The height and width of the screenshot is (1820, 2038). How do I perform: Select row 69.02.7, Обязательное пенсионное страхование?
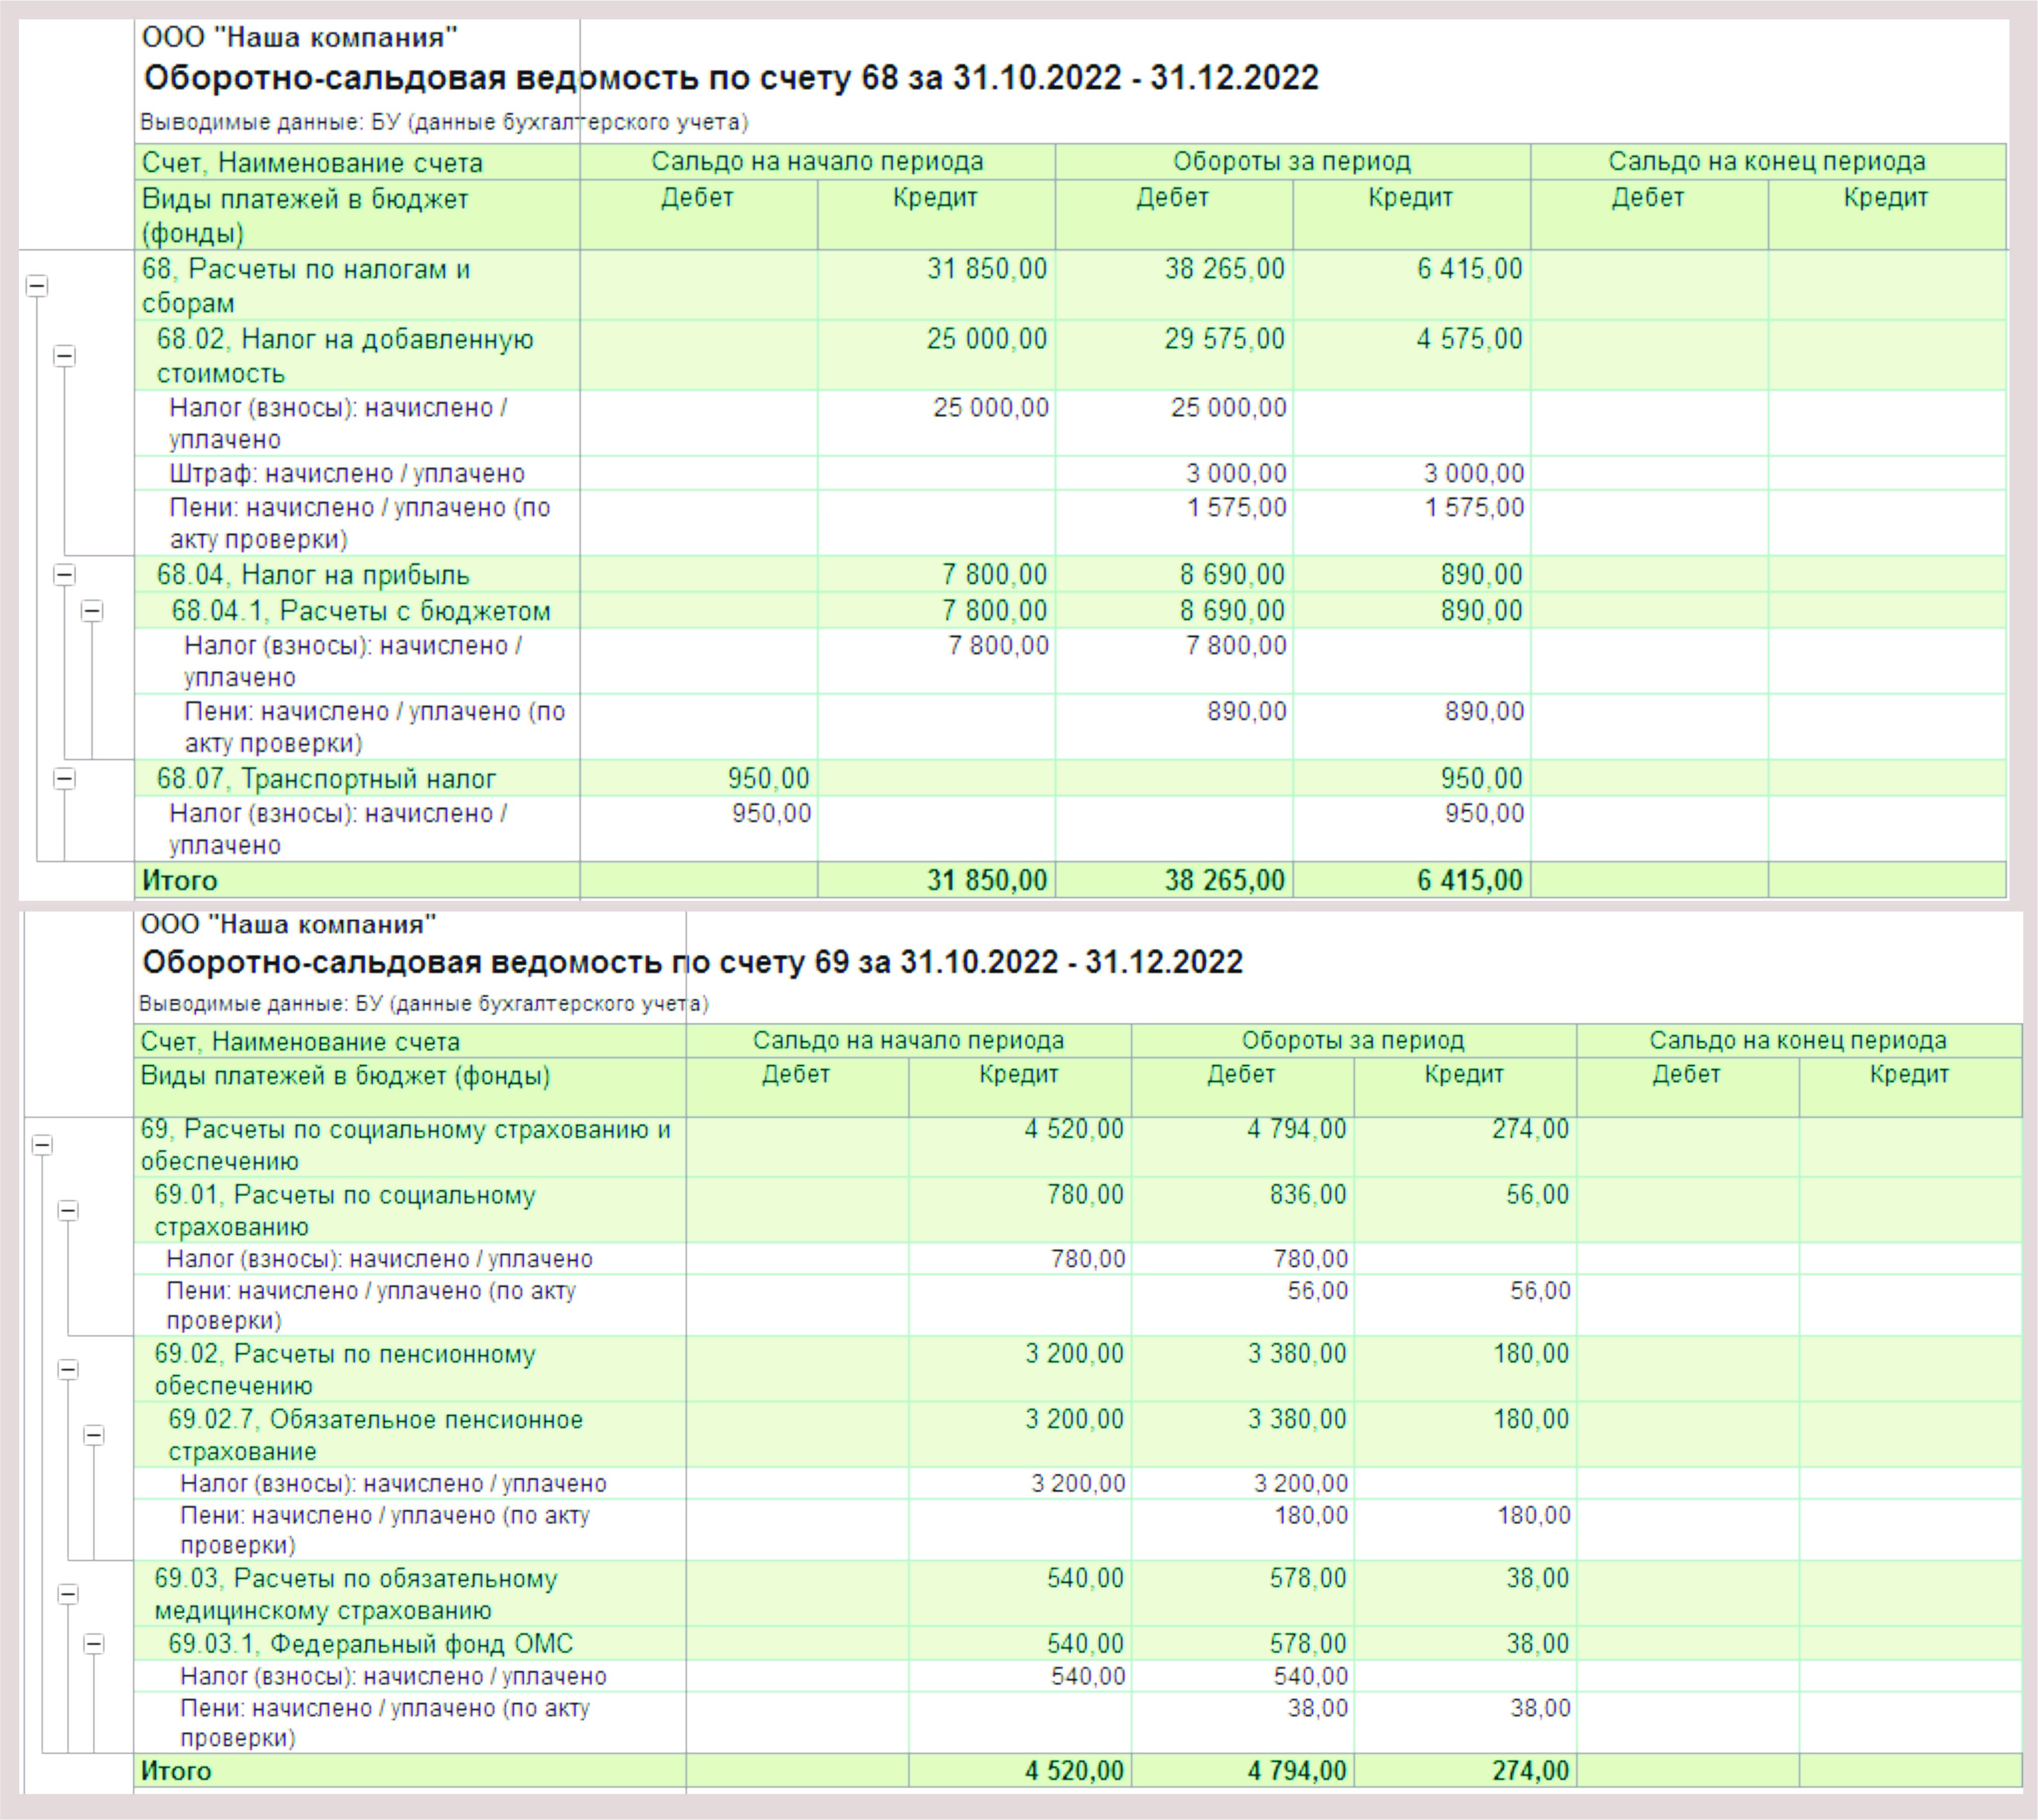click(1078, 1435)
